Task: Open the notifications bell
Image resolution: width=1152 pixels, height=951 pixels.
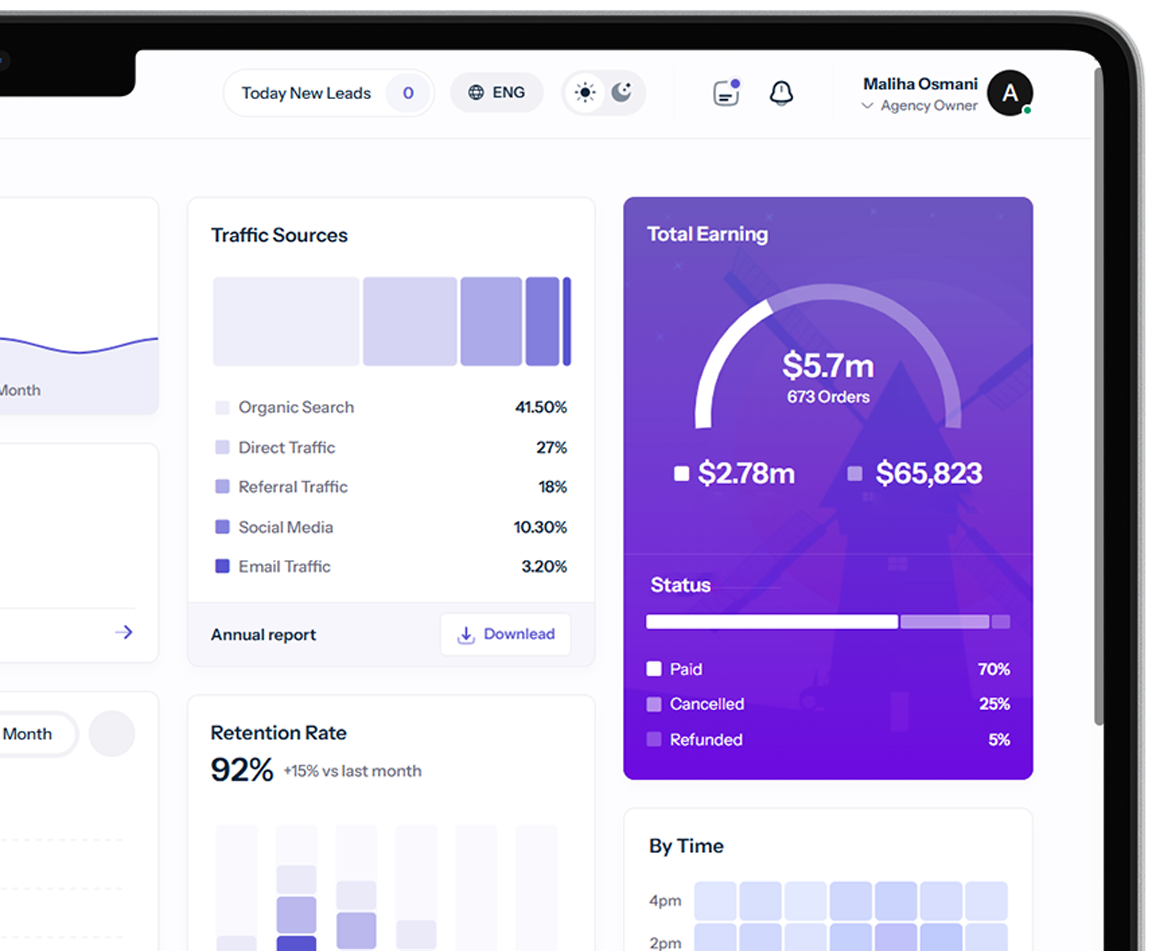Action: click(x=781, y=93)
